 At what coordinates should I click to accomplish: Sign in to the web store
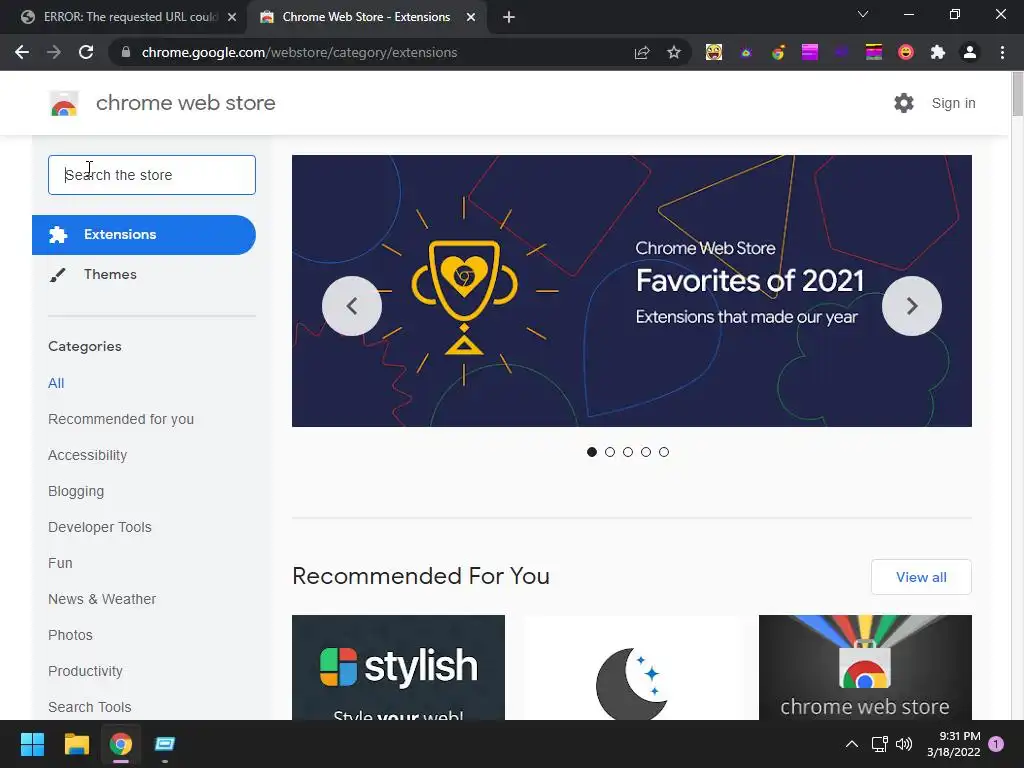pos(953,103)
